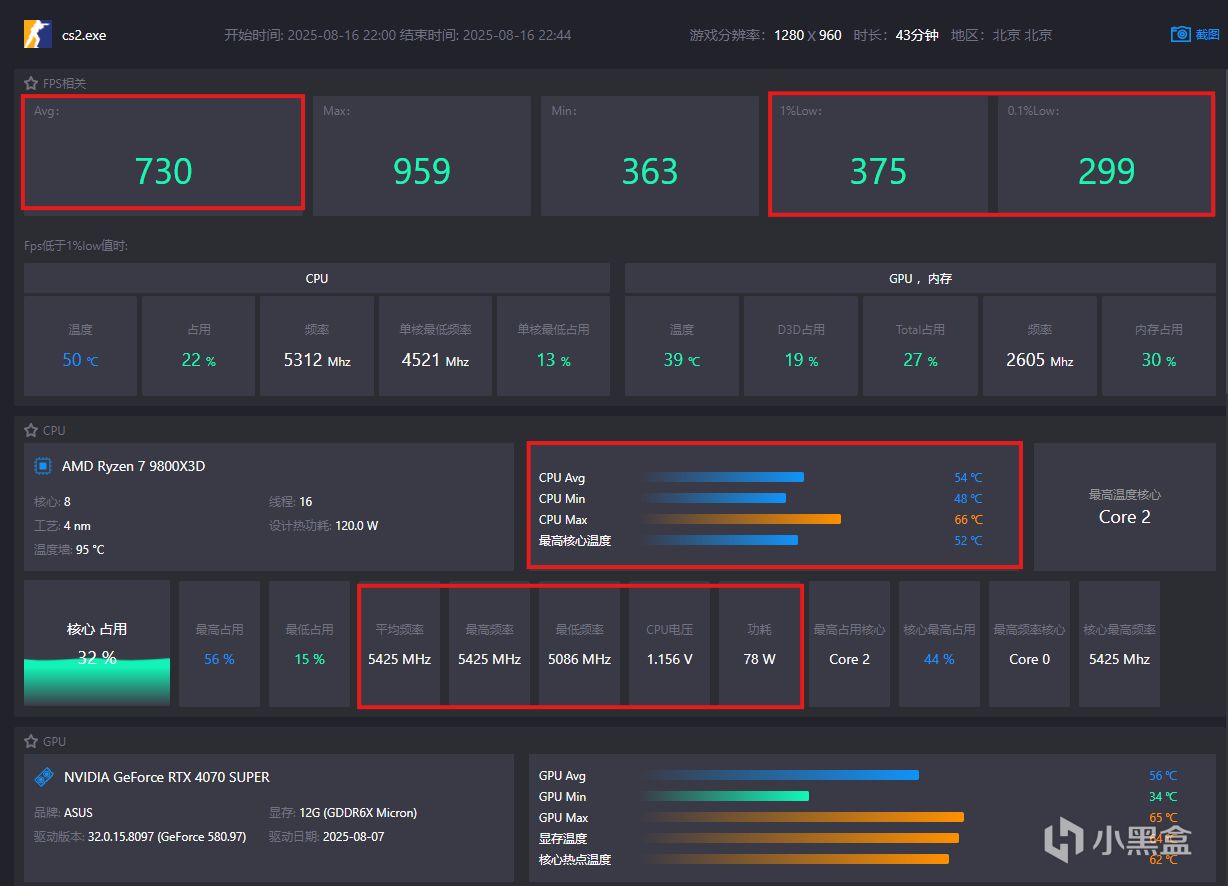
Task: Click the CPU Max temperature bar
Action: pyautogui.click(x=742, y=520)
